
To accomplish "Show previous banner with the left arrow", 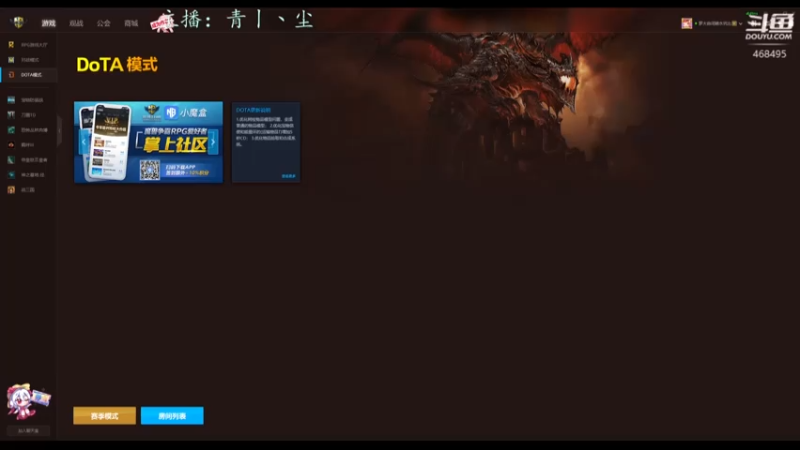I will tap(84, 142).
